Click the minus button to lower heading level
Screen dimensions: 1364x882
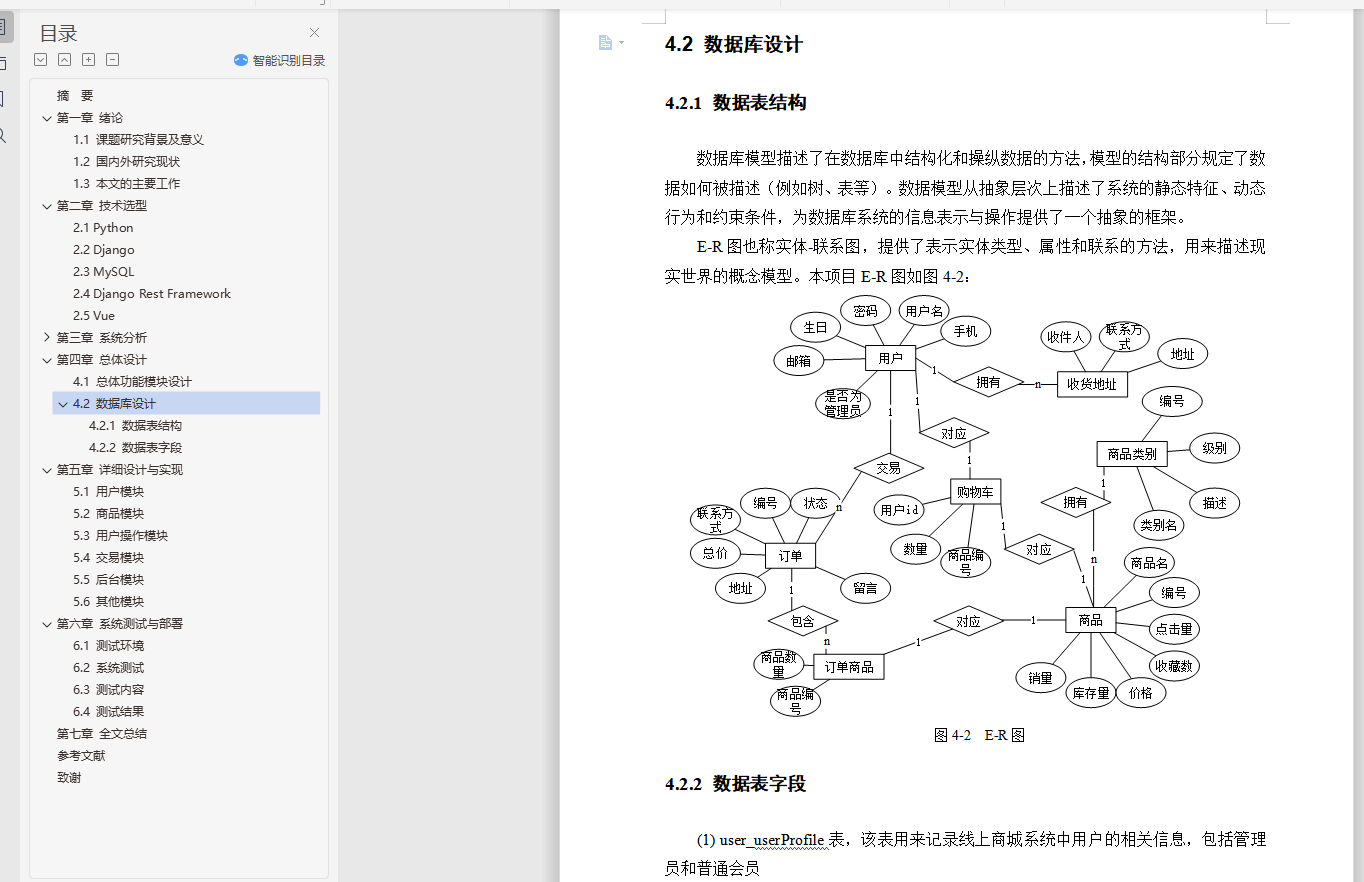coord(113,60)
